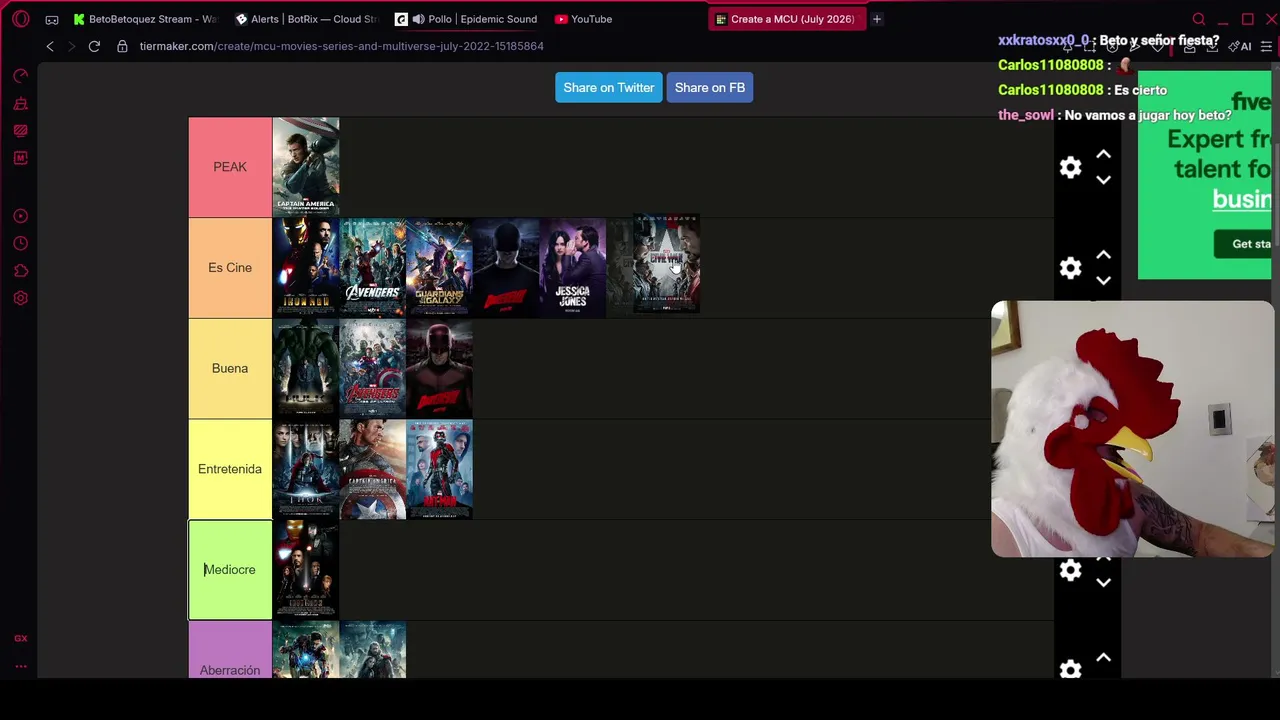Click the Get started ad button
This screenshot has height=720, width=1280.
tap(1244, 244)
